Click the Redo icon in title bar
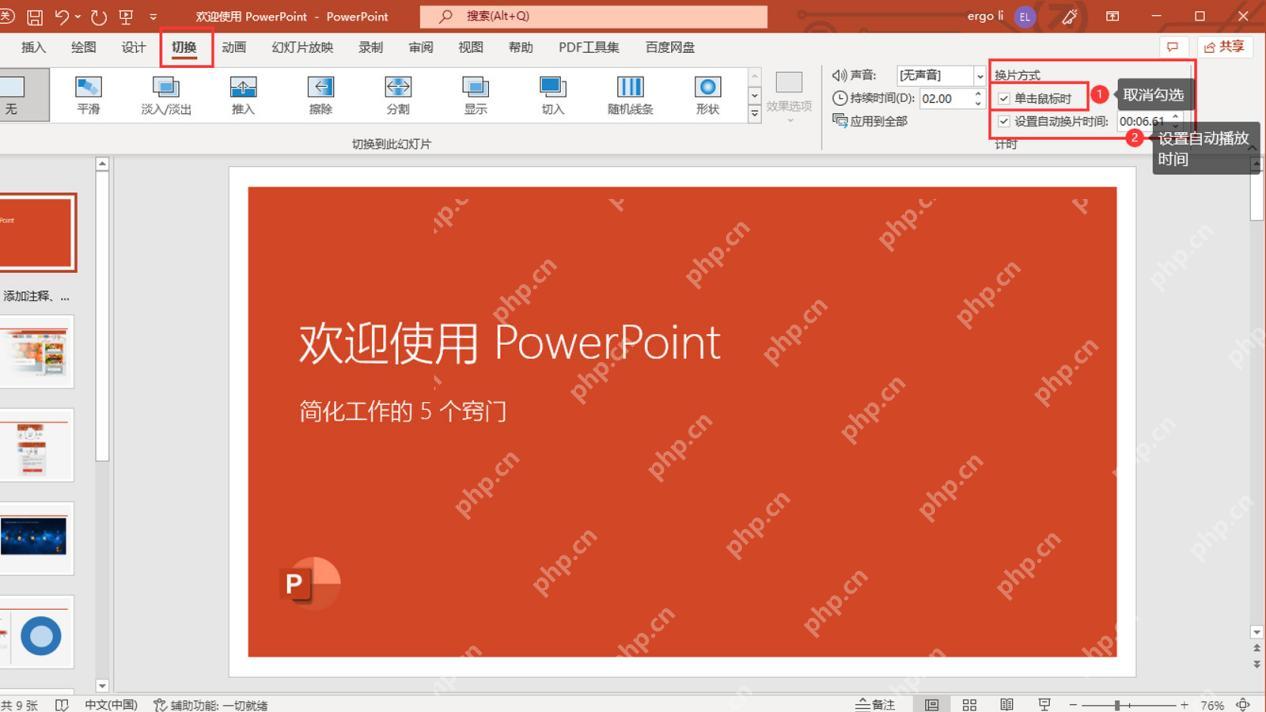This screenshot has height=712, width=1266. click(98, 17)
